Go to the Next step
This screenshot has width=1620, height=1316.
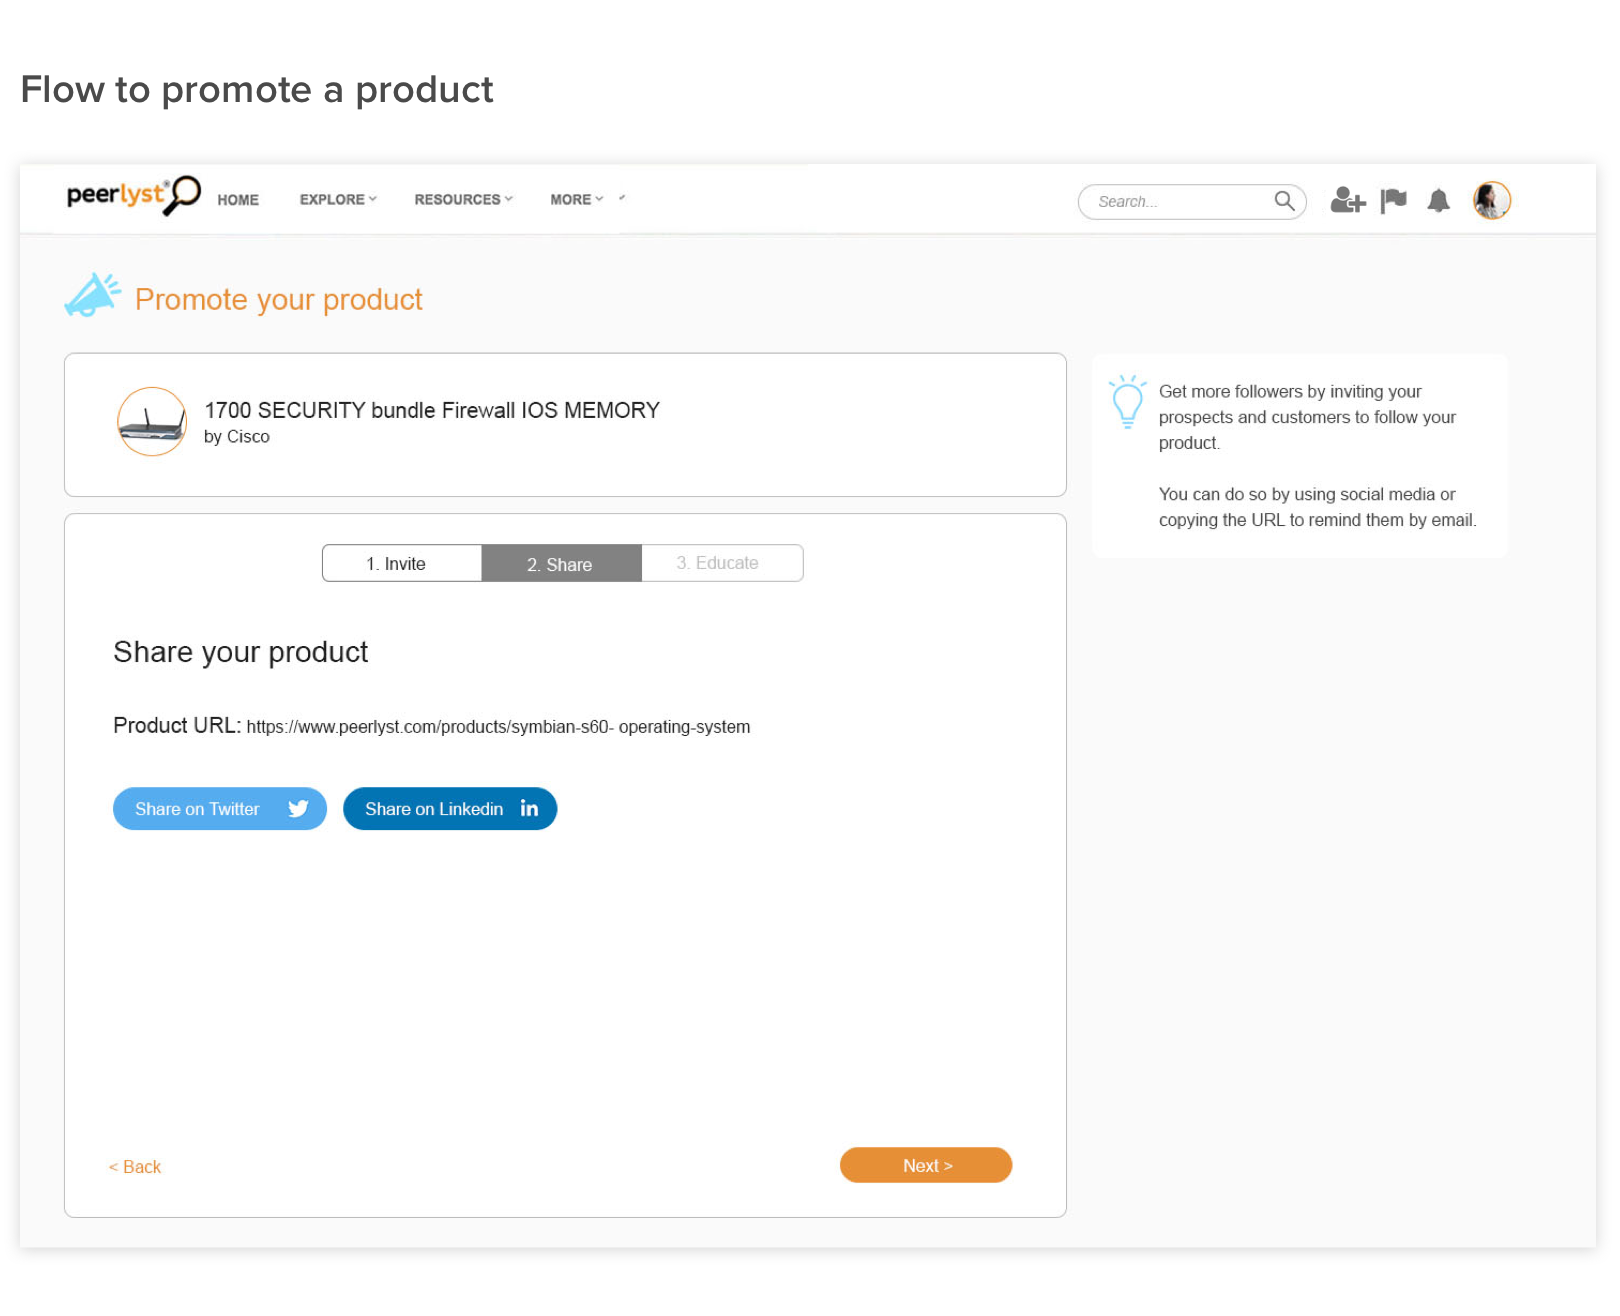click(x=926, y=1165)
